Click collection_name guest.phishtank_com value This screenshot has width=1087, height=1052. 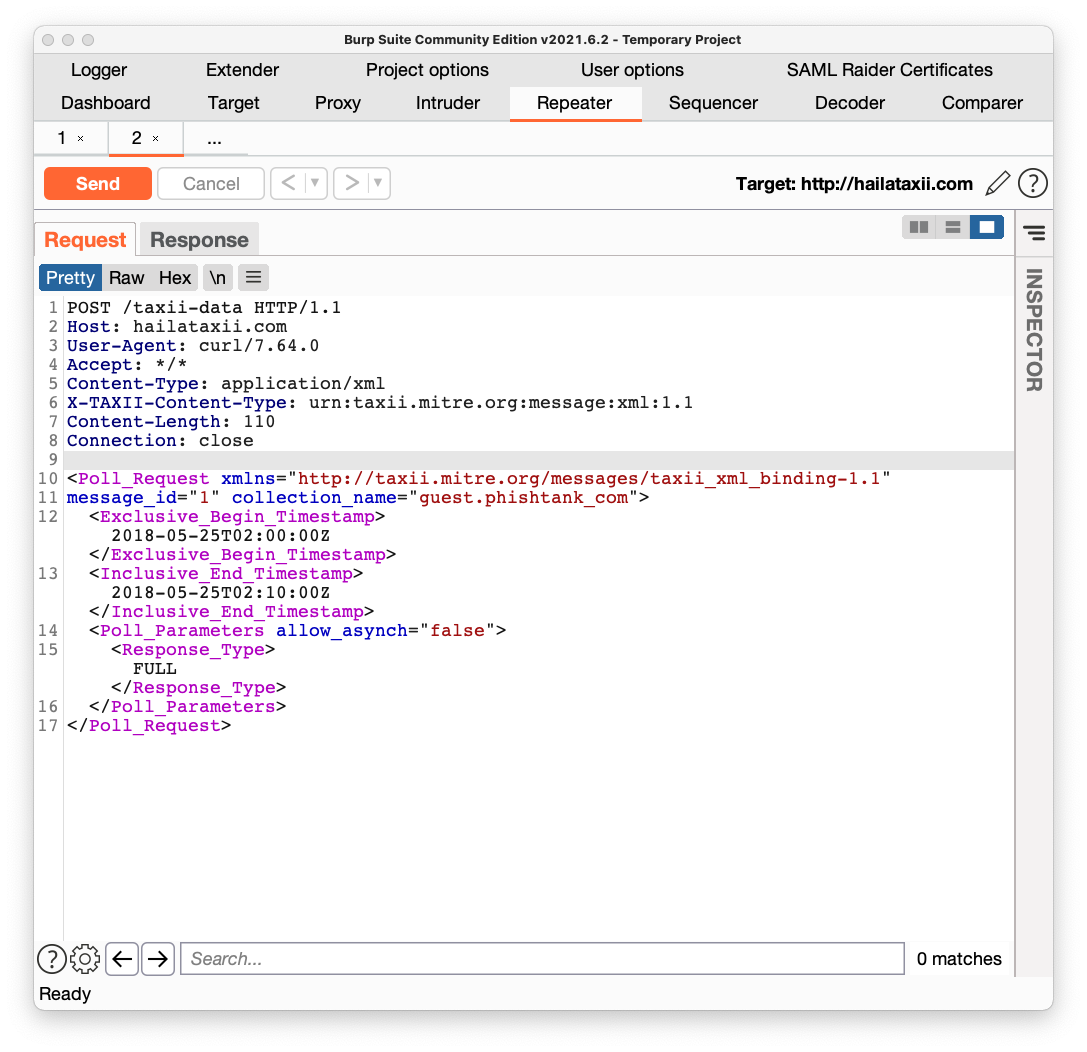[x=523, y=498]
